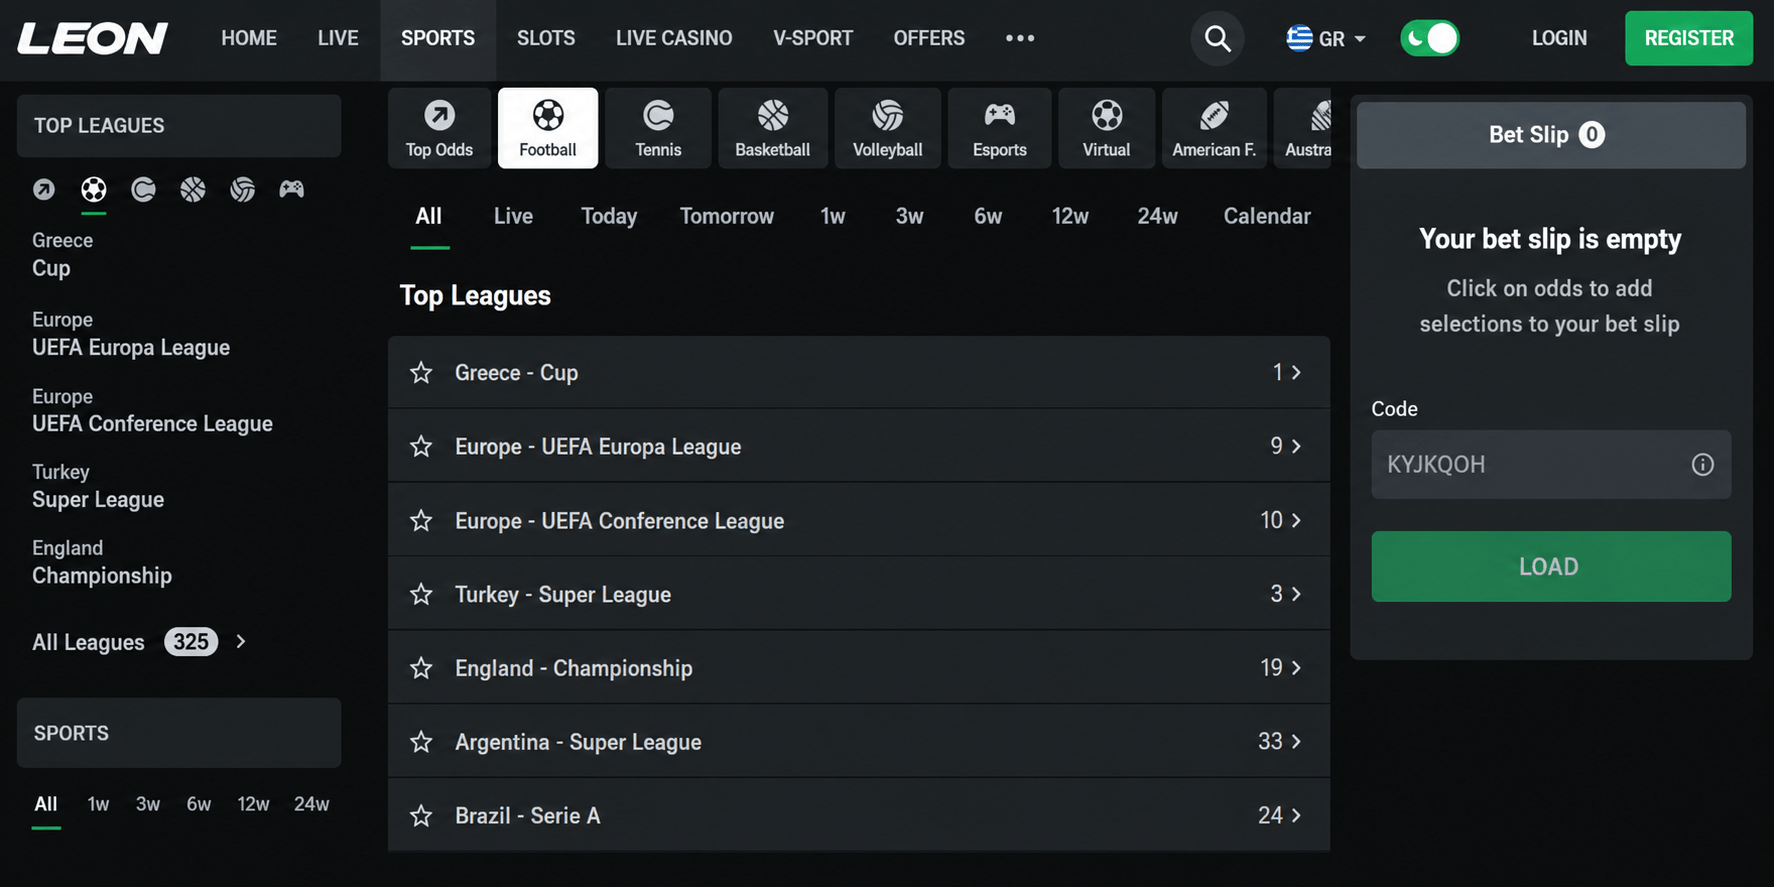
Task: Expand the England - Championship row
Action: click(x=859, y=668)
